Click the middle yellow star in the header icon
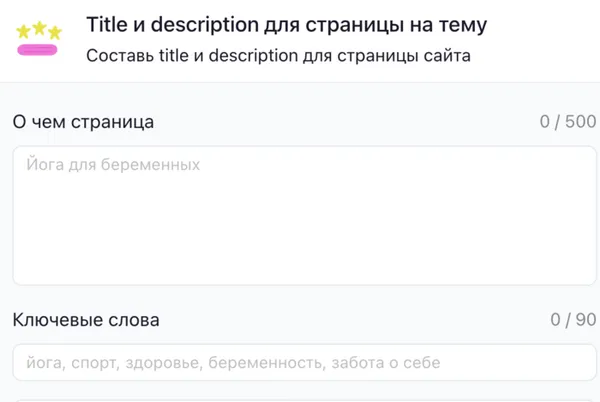 pyautogui.click(x=39, y=26)
